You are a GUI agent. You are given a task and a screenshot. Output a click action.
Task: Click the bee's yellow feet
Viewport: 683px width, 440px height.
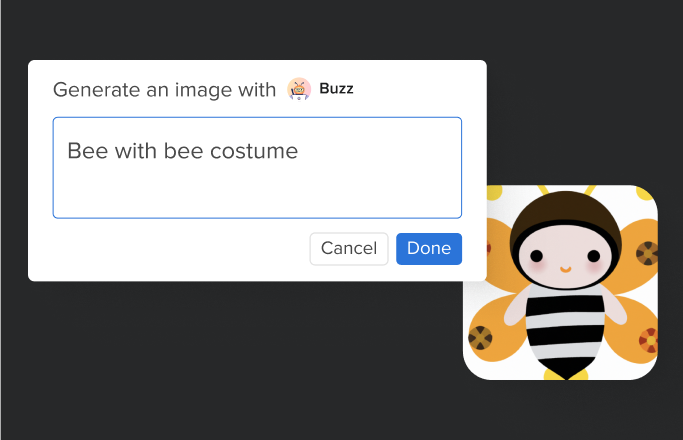(x=565, y=375)
